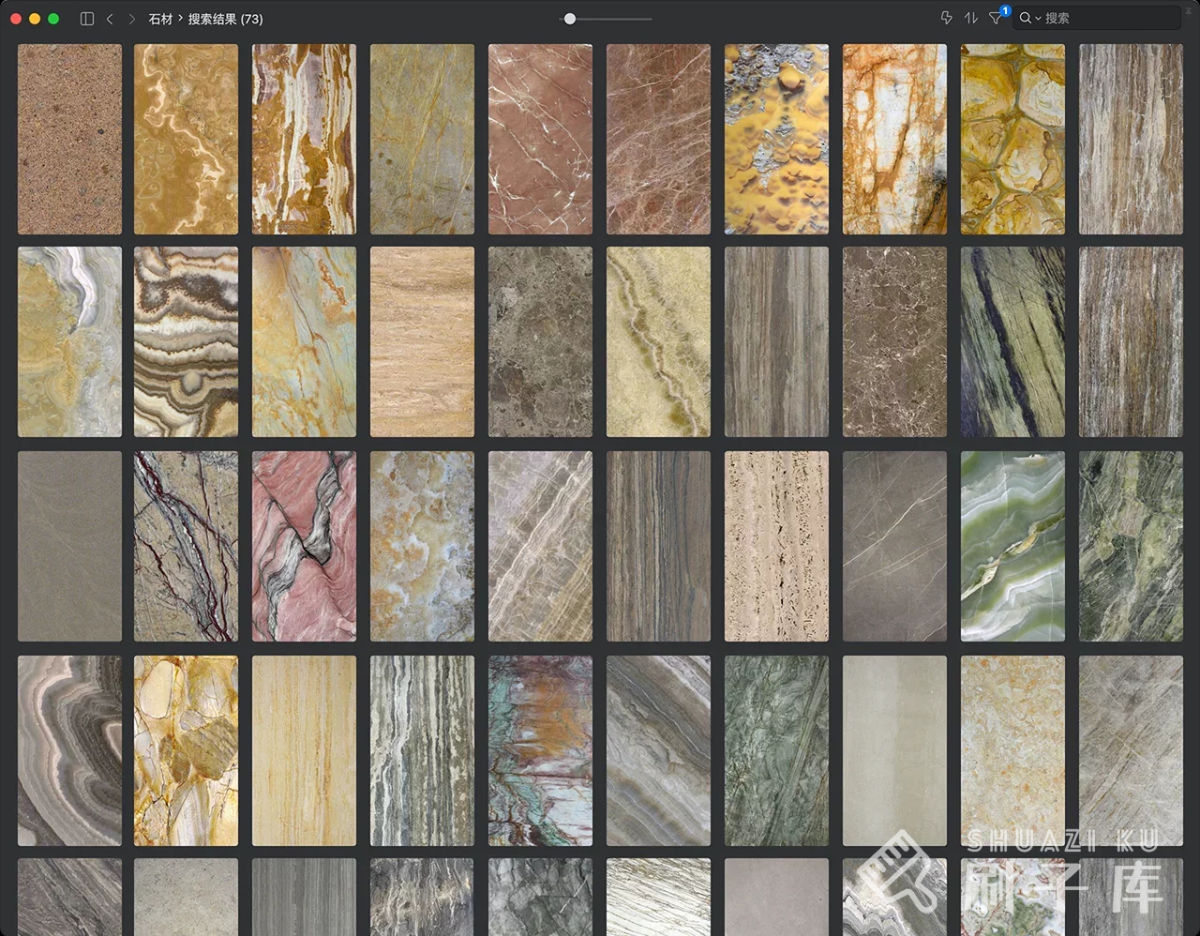Select teal and rust-orange marble thumbnail
This screenshot has width=1200, height=936.
[540, 750]
